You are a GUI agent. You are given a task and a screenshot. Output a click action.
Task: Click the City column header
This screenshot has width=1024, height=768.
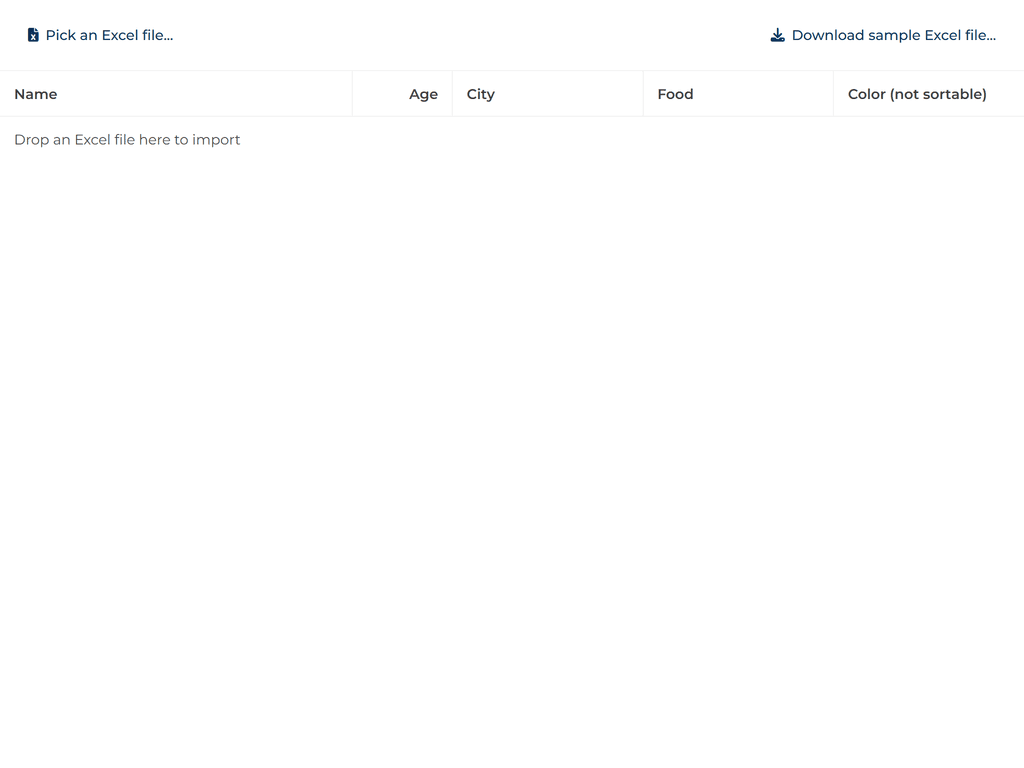(x=481, y=94)
